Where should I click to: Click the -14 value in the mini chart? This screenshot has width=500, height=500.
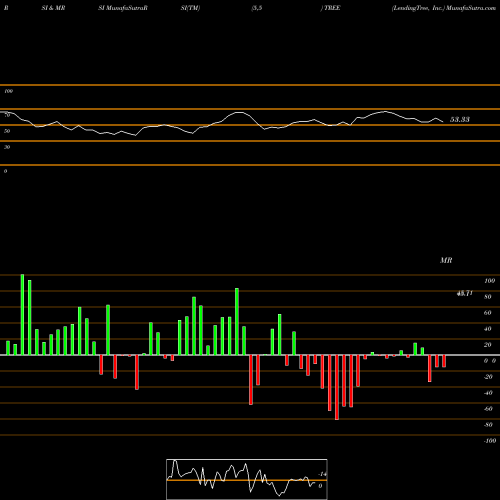[322, 474]
